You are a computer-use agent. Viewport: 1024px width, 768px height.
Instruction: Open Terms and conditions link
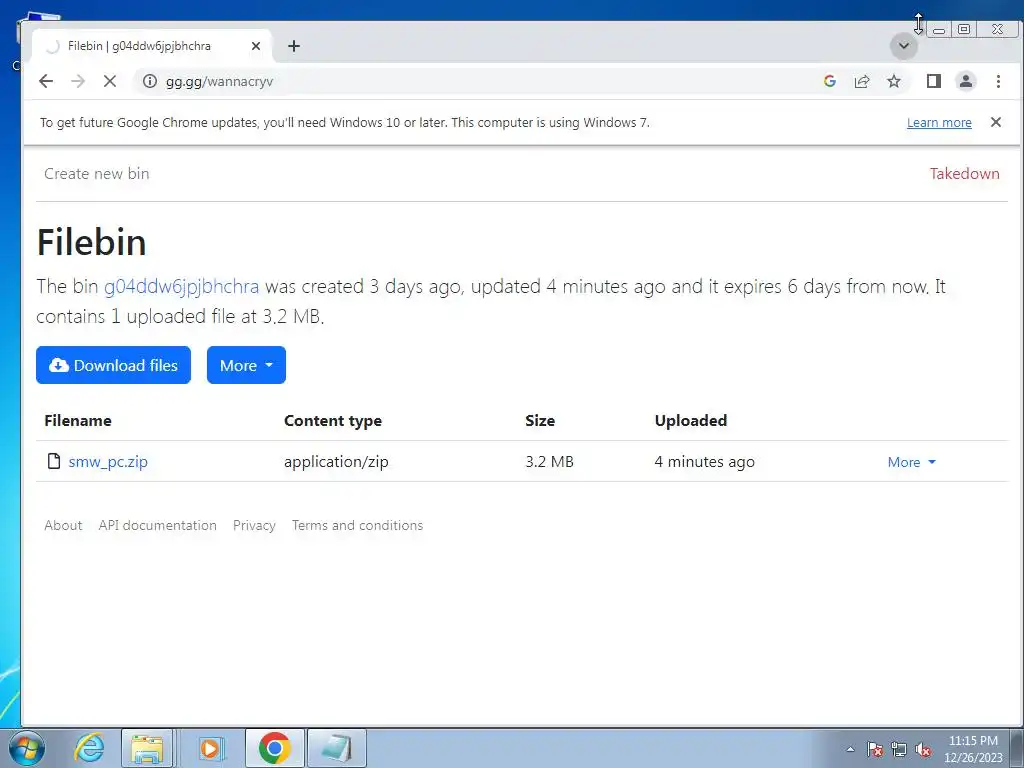(x=357, y=525)
